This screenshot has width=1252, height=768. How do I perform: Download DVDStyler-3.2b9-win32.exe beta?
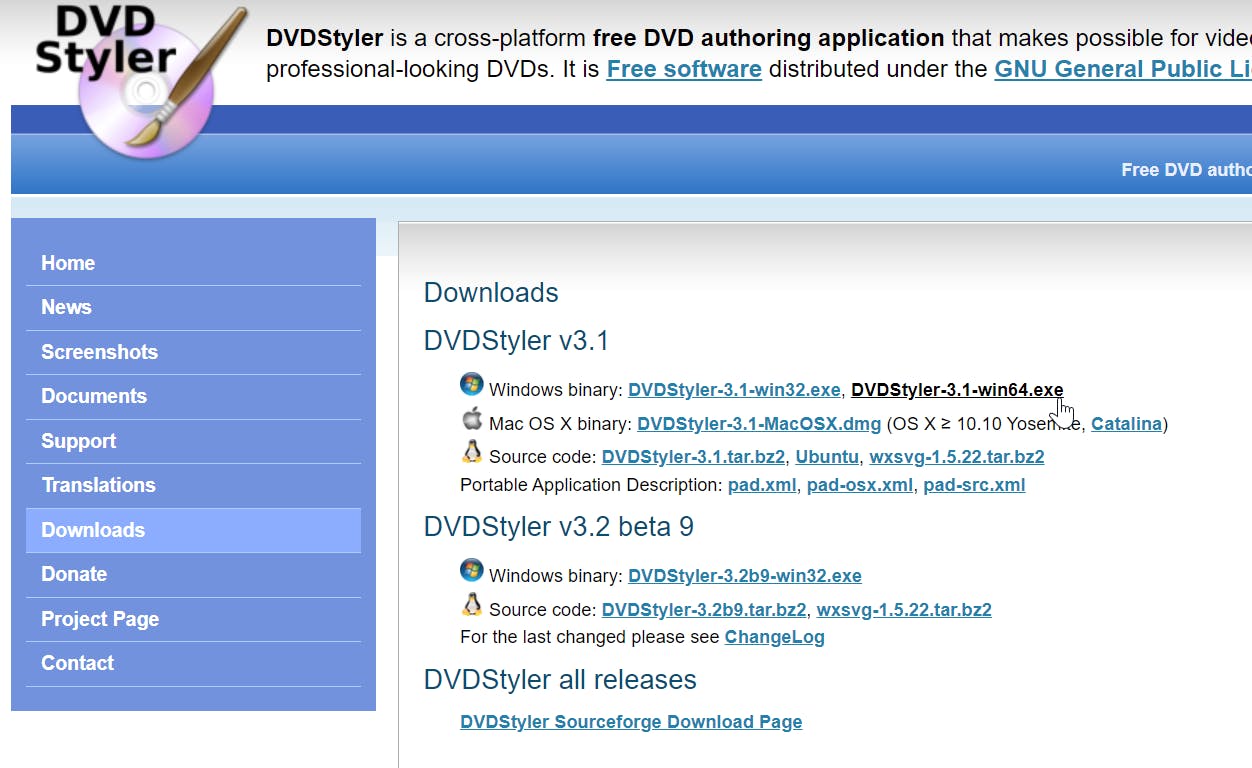[x=745, y=576]
